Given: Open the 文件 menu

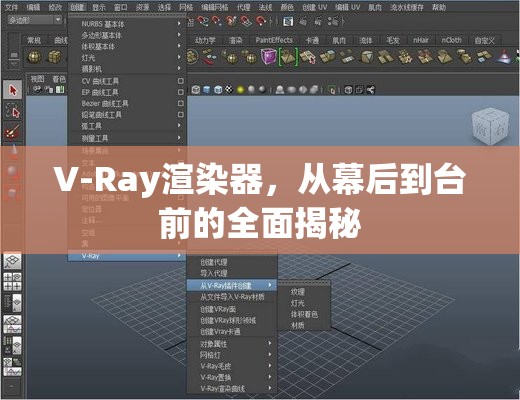Looking at the screenshot, I should (12, 7).
